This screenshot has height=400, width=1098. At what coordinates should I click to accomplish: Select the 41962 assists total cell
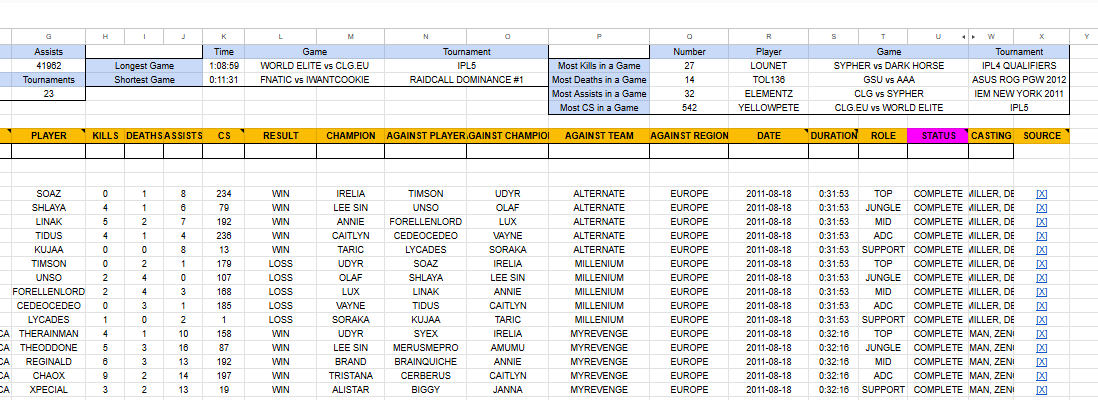48,66
